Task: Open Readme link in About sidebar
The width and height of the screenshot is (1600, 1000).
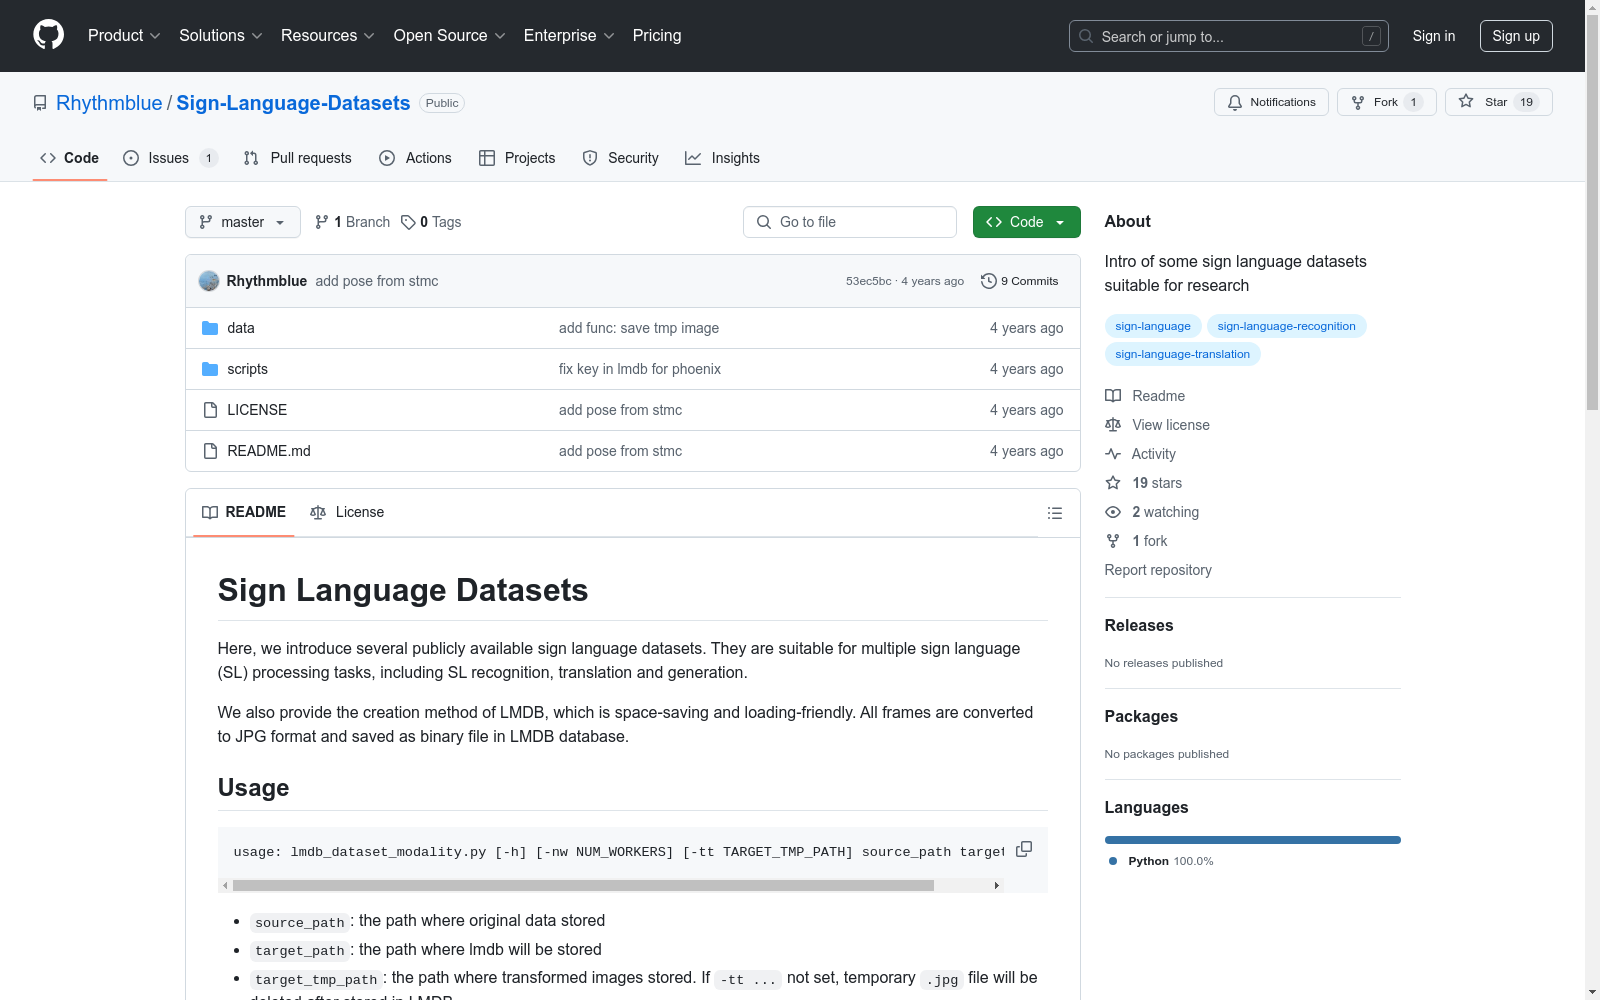Action: [1145, 396]
